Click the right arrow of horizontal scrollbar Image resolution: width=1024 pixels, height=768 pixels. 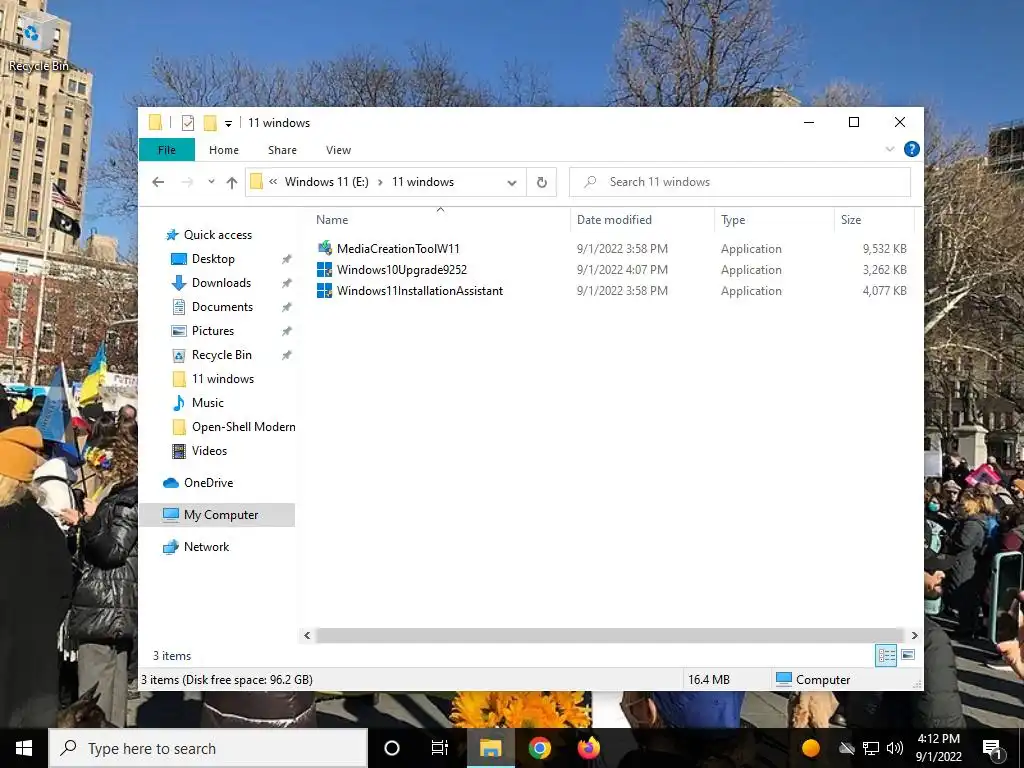914,635
